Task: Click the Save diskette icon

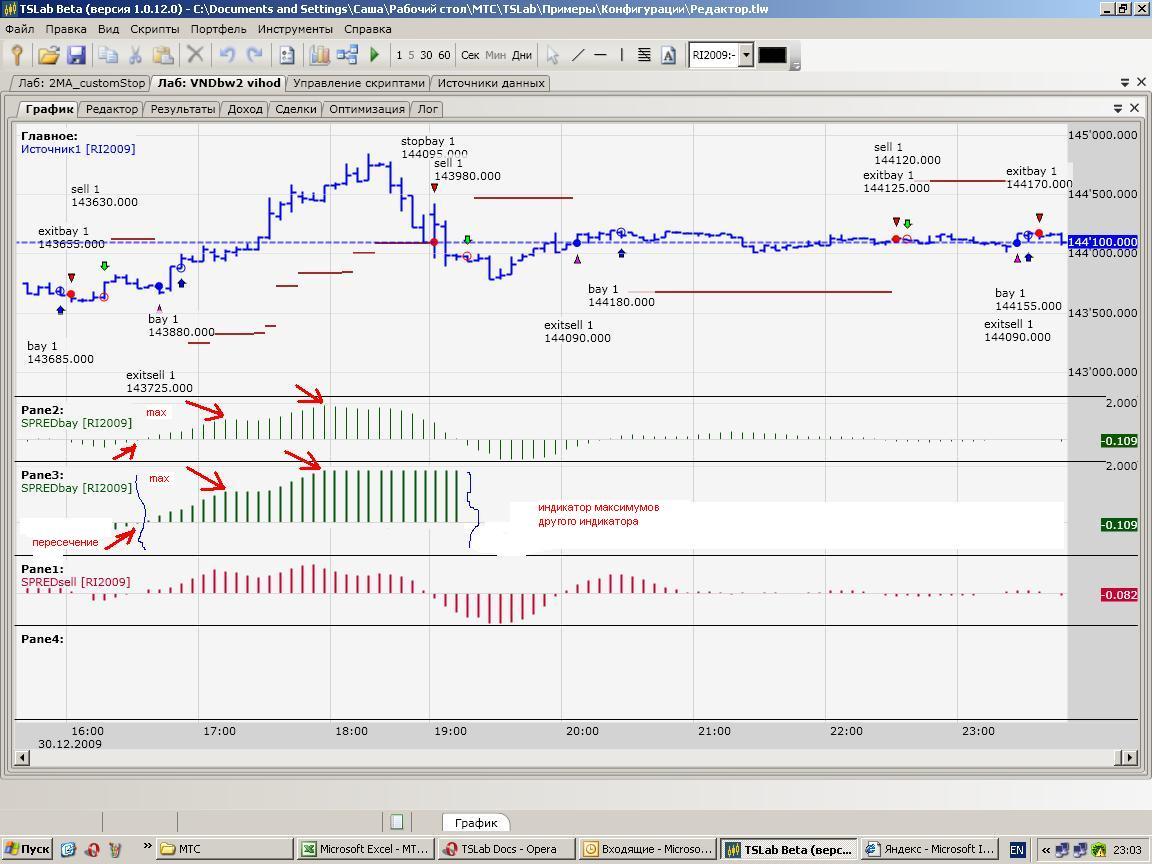Action: 76,56
